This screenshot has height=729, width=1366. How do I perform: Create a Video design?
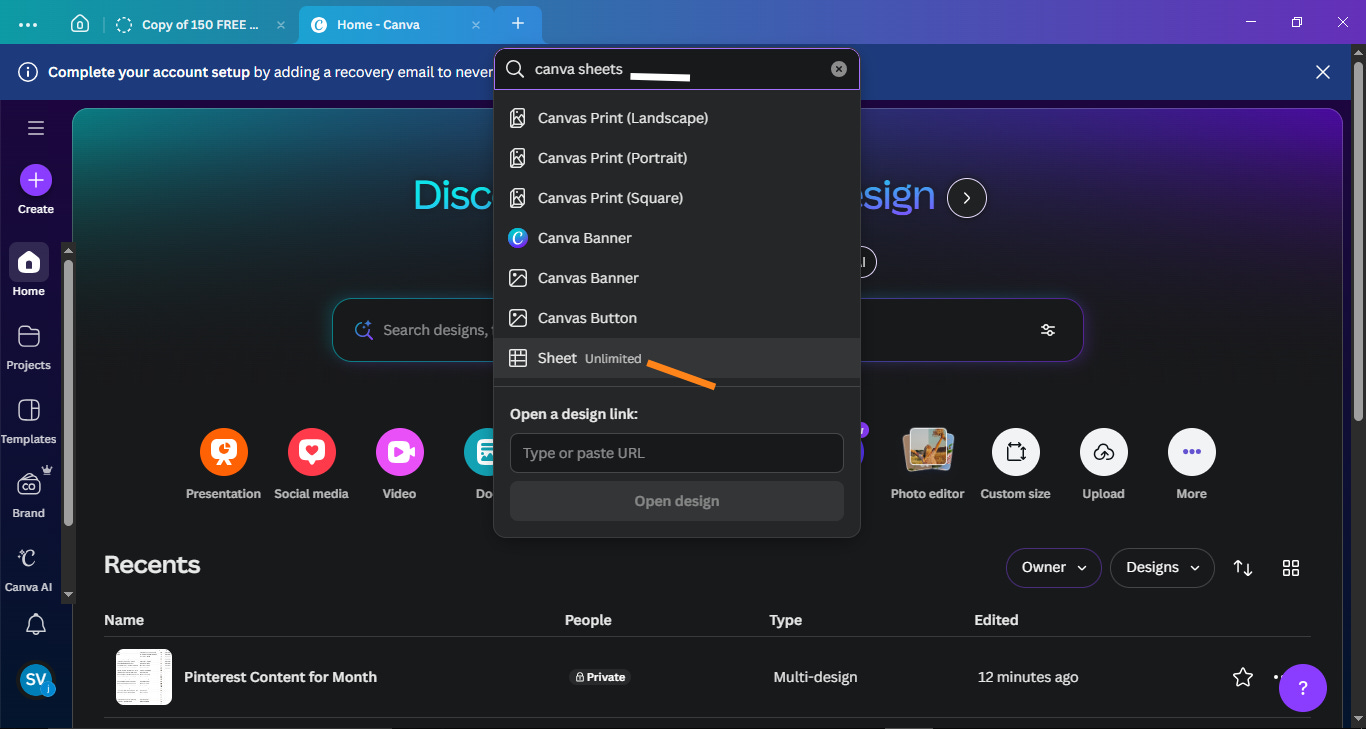[x=400, y=464]
